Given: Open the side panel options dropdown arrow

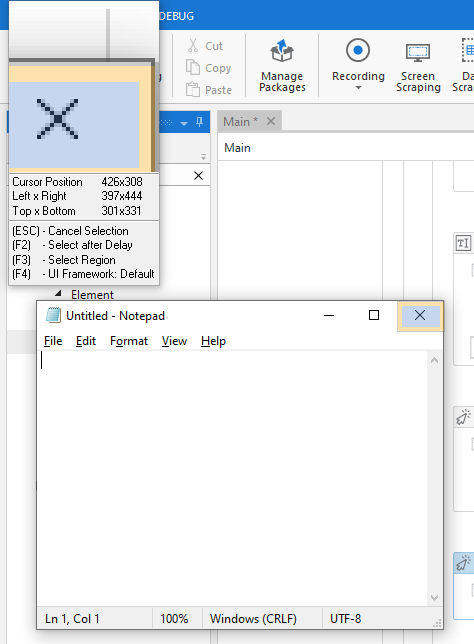Looking at the screenshot, I should coord(184,123).
